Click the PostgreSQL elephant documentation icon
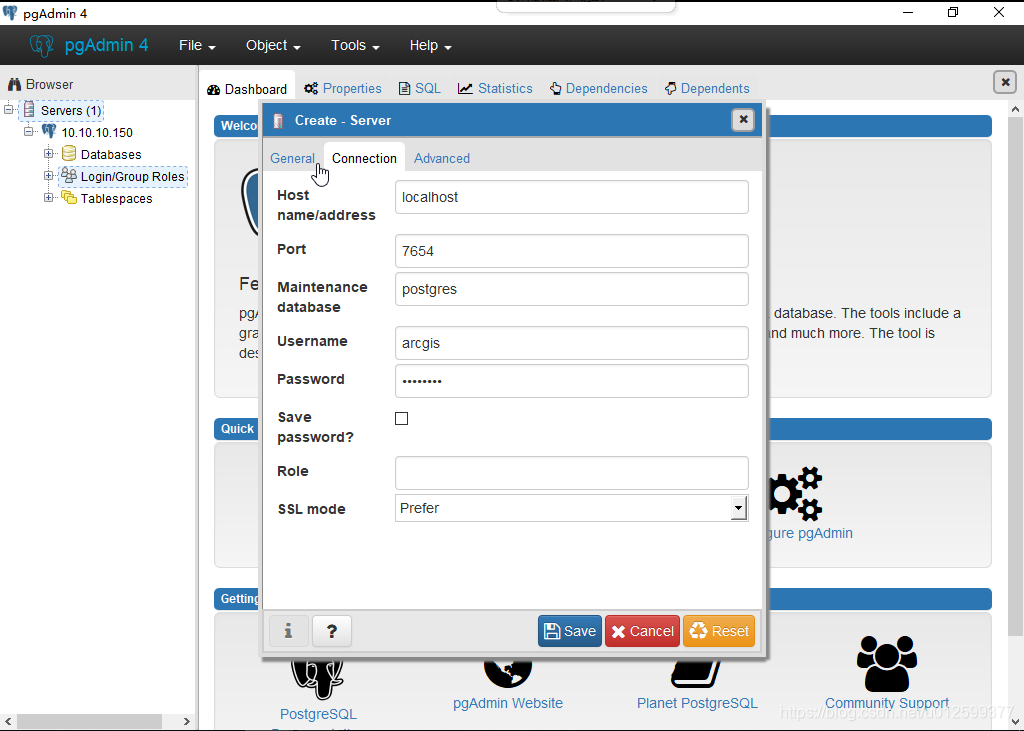Viewport: 1024px width, 731px height. click(x=317, y=679)
